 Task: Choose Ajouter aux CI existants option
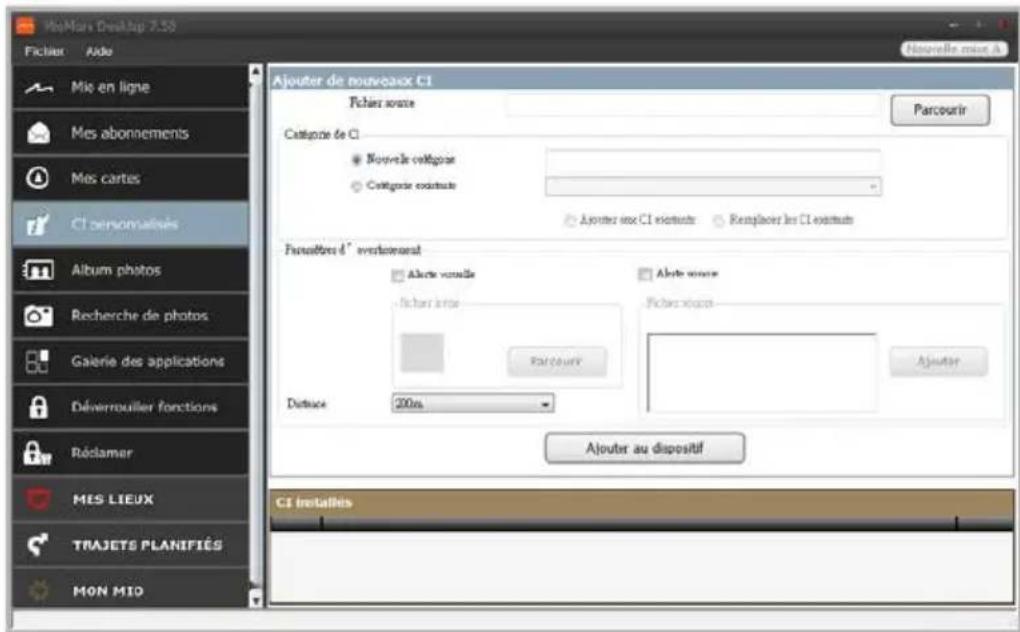pyautogui.click(x=570, y=220)
